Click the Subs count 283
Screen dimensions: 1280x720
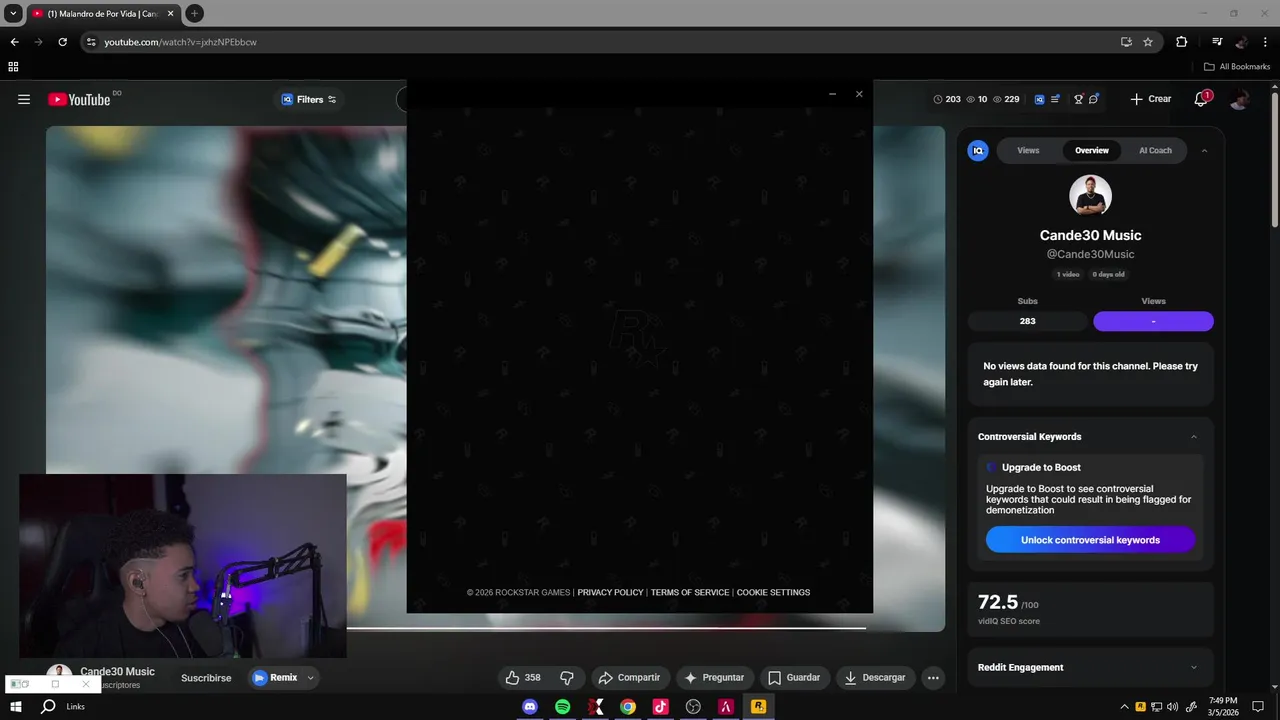point(1027,321)
